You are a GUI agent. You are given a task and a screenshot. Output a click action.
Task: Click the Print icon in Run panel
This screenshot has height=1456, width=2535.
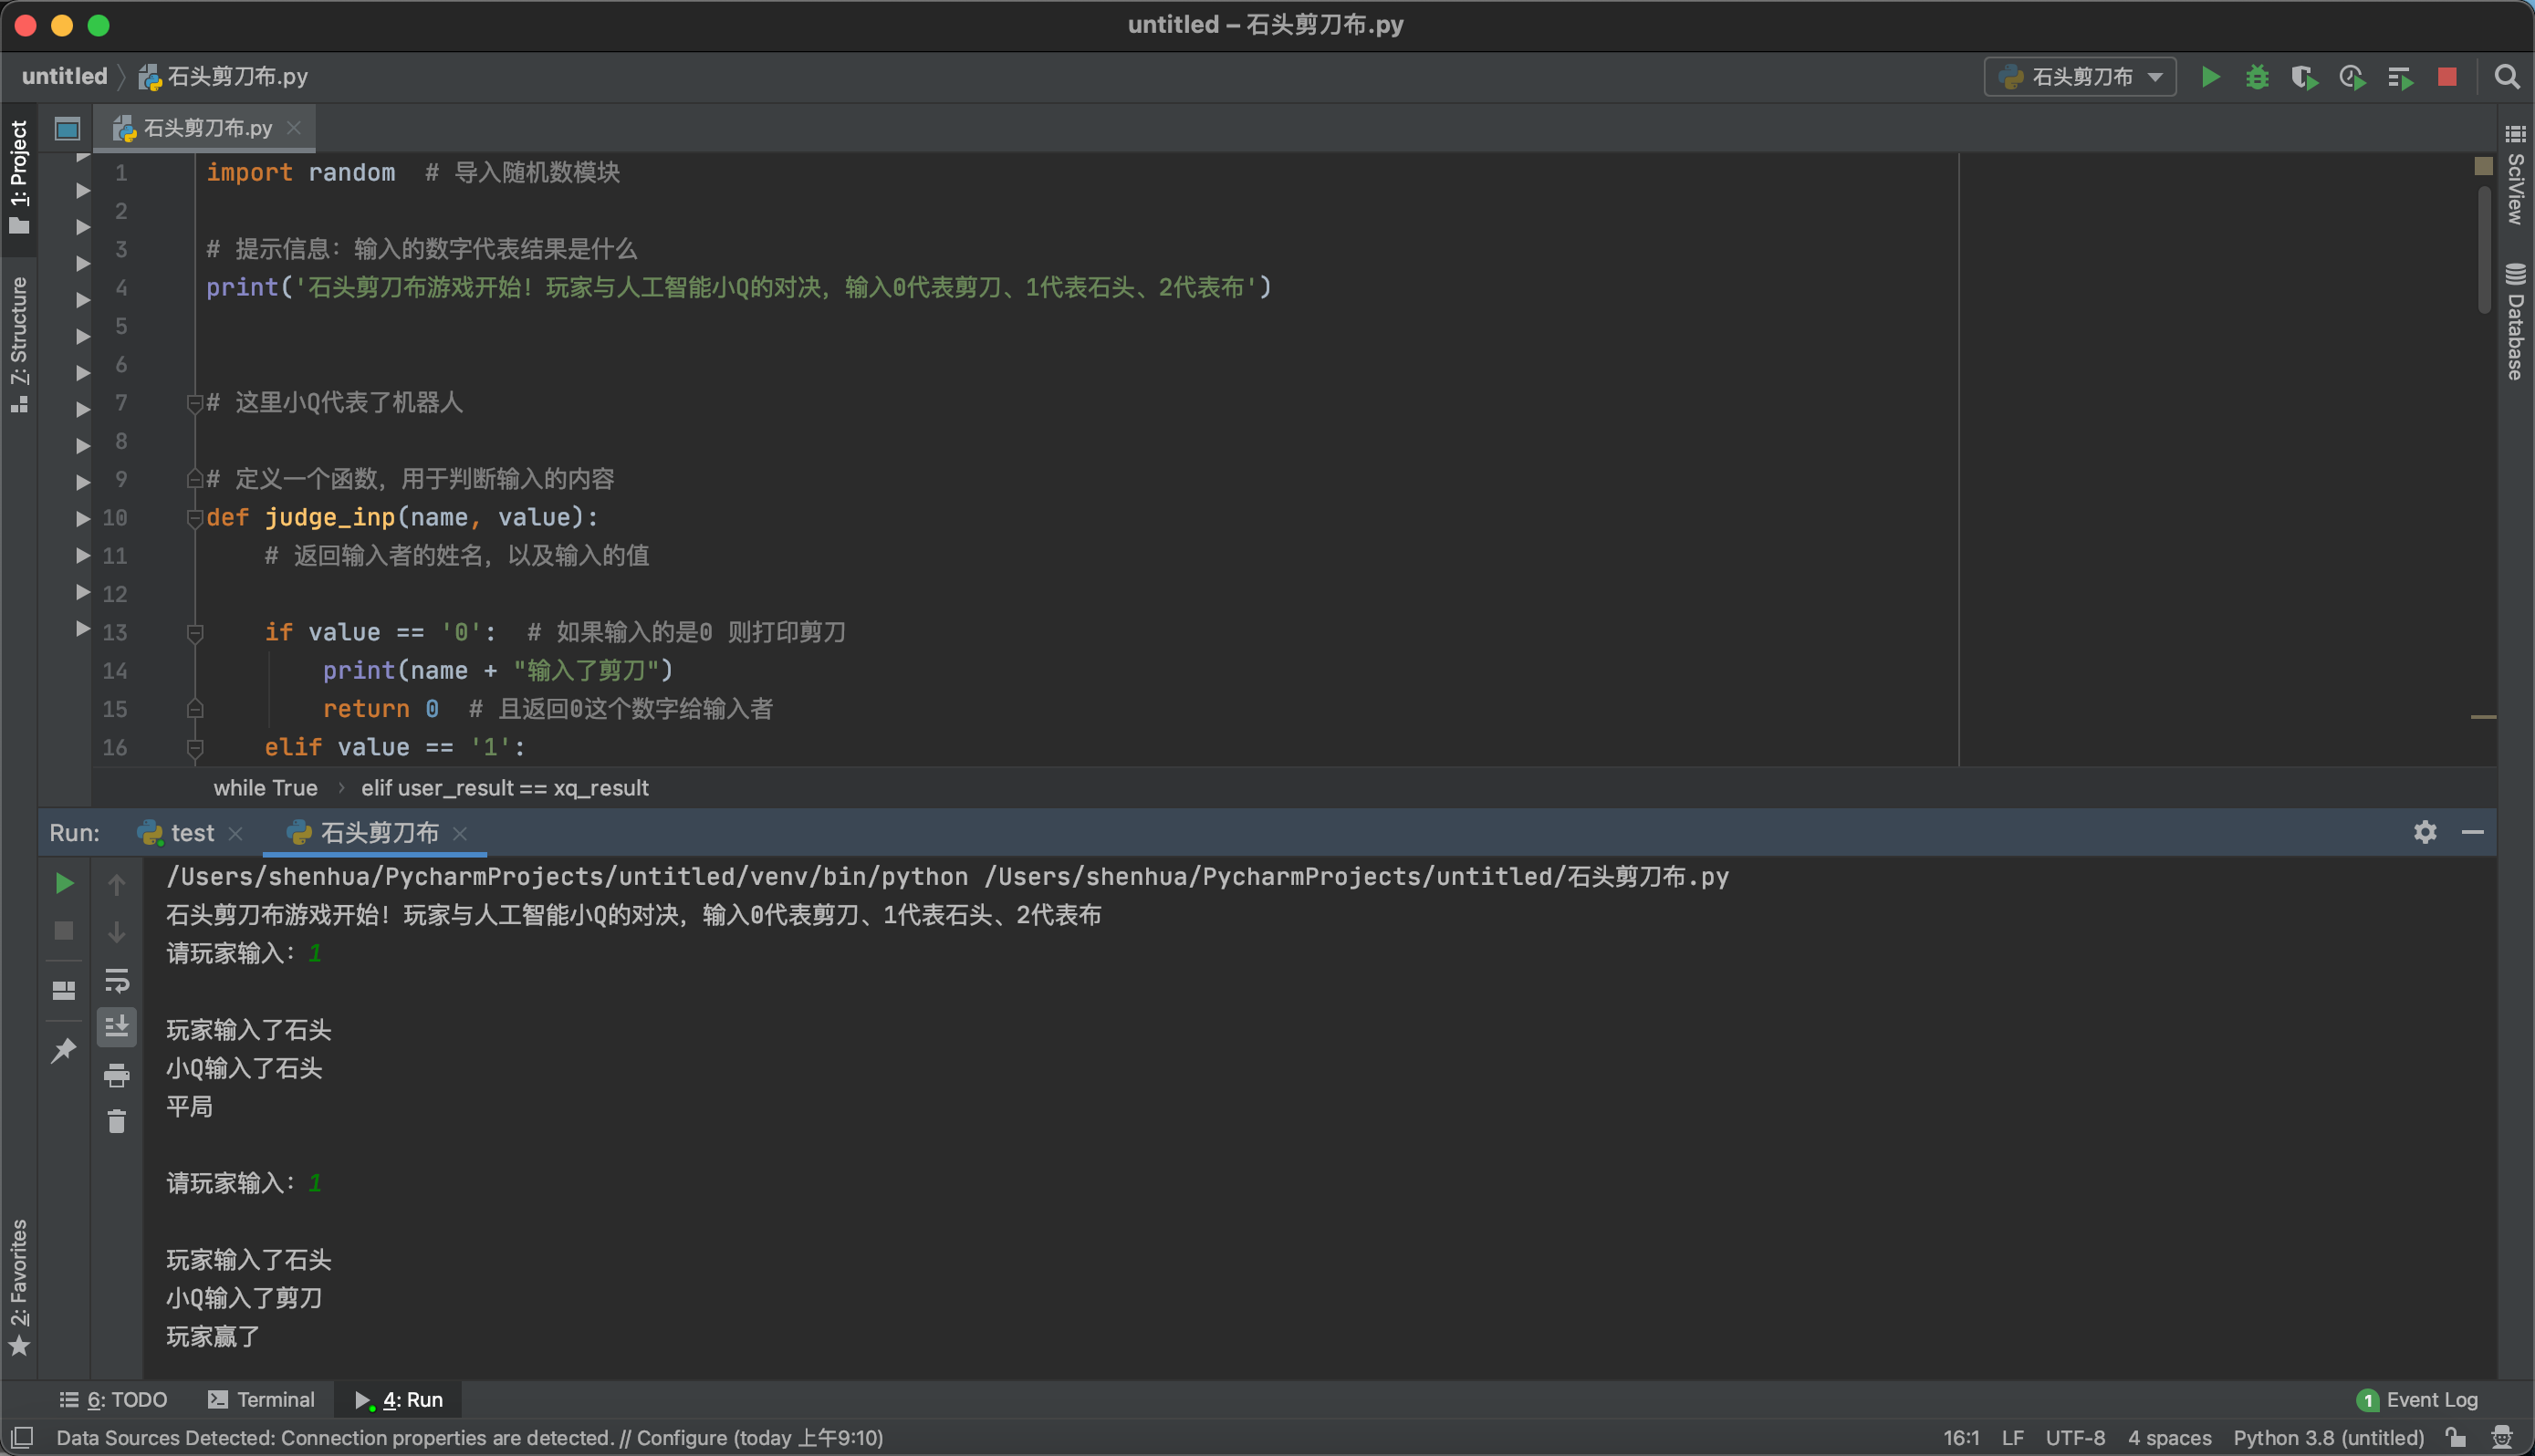(x=117, y=1076)
